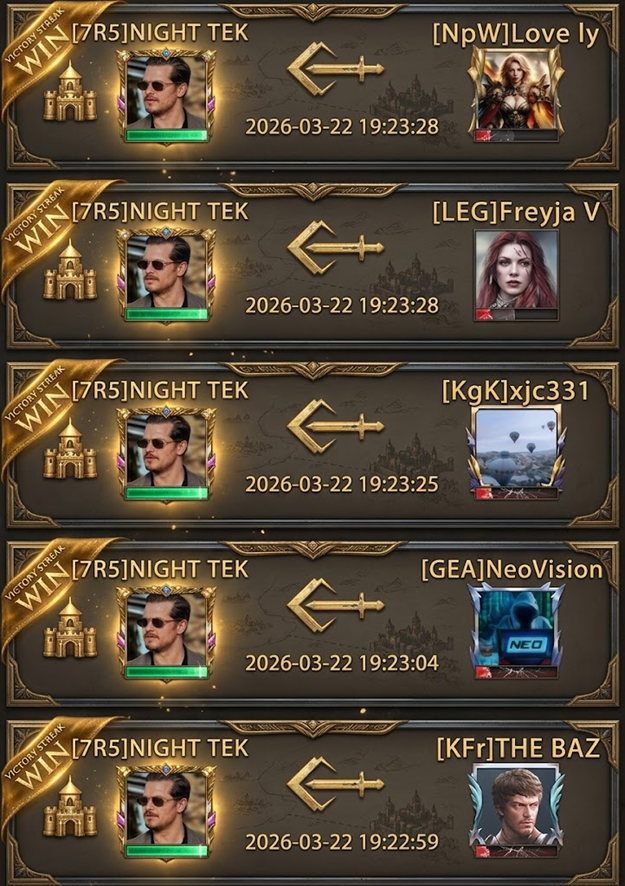Open the battle report timestamped 19:22:59
This screenshot has height=886, width=625.
click(x=312, y=802)
